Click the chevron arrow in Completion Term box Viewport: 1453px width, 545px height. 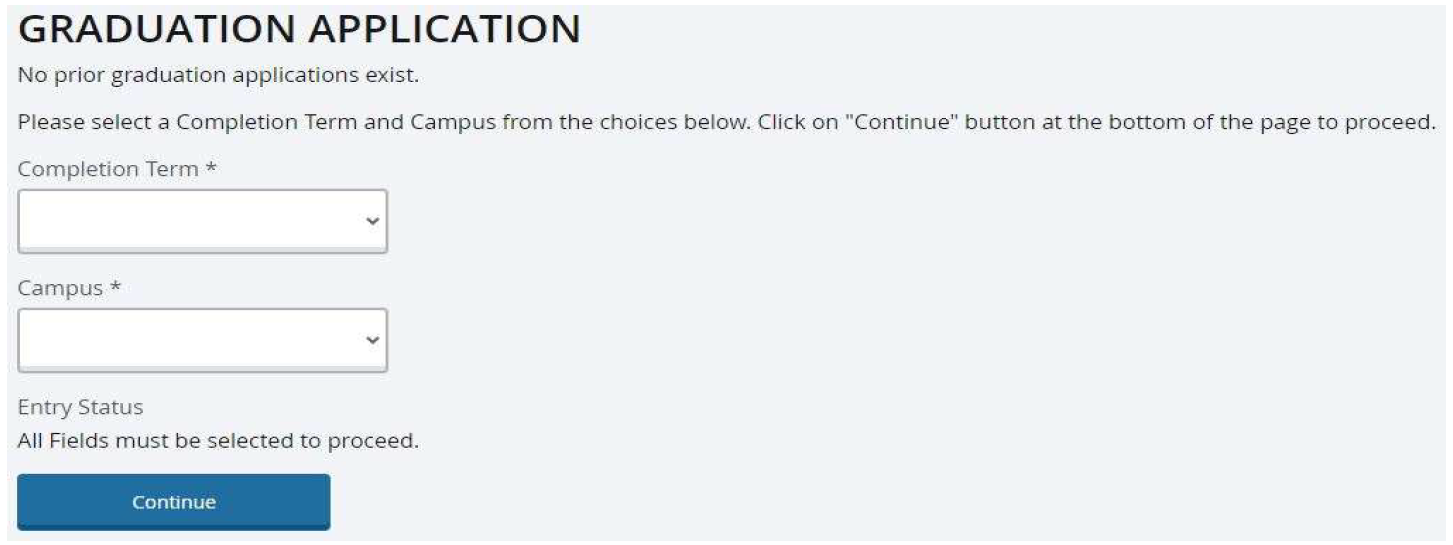point(372,221)
